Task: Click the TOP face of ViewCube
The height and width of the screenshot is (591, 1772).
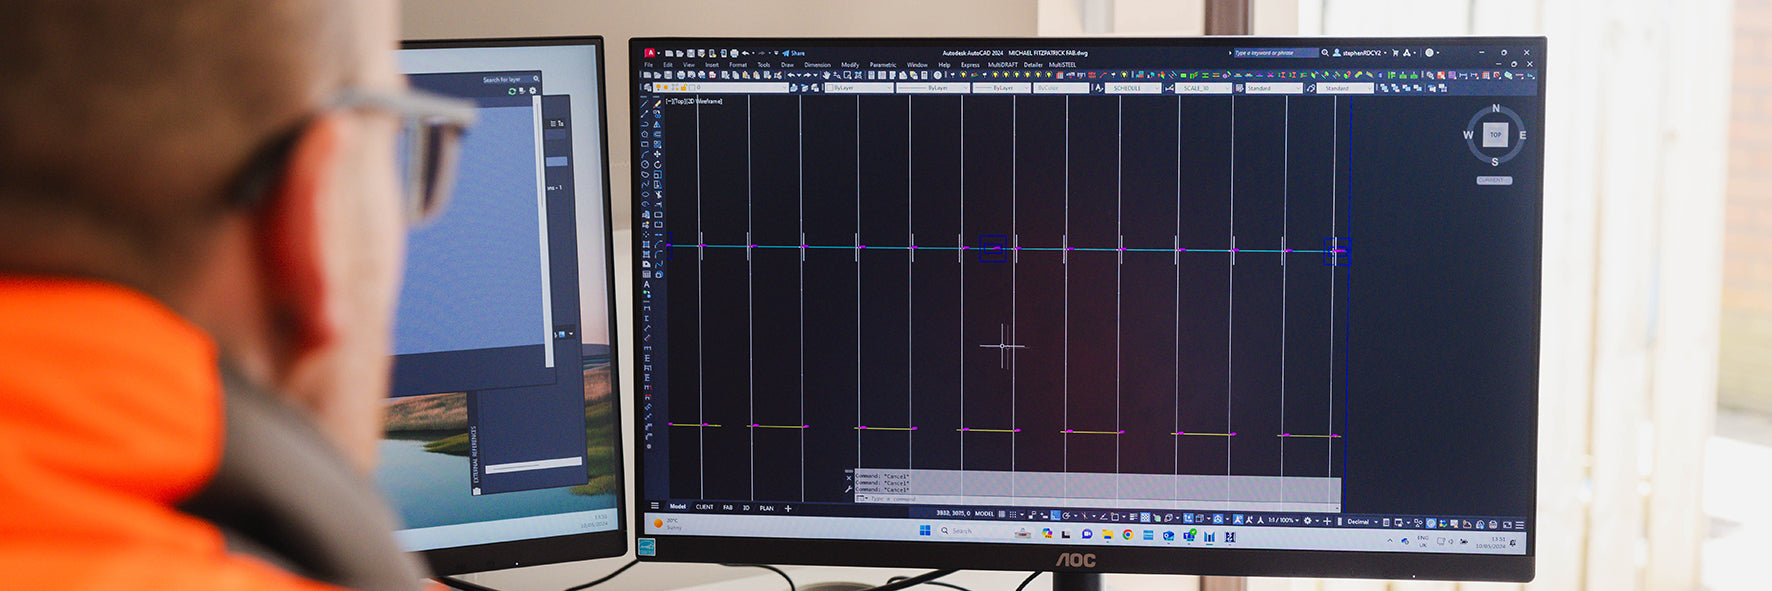Action: tap(1495, 135)
